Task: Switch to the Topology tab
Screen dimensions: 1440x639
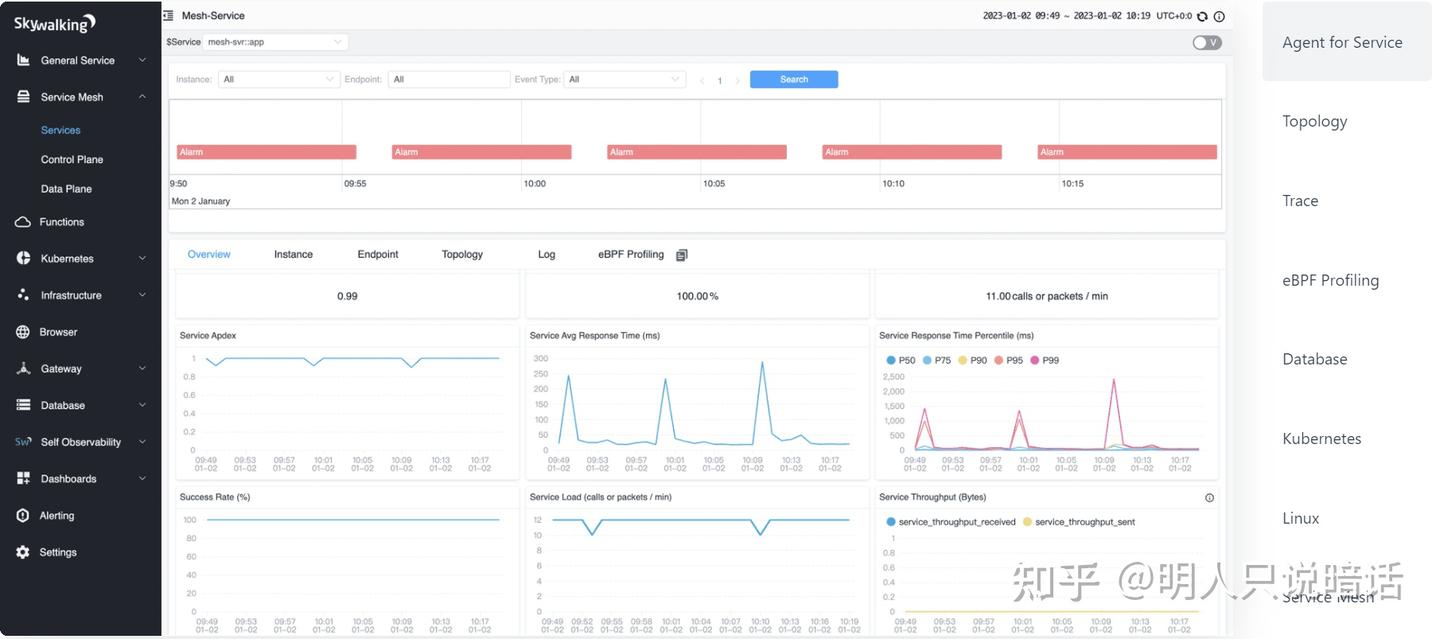Action: coord(462,254)
